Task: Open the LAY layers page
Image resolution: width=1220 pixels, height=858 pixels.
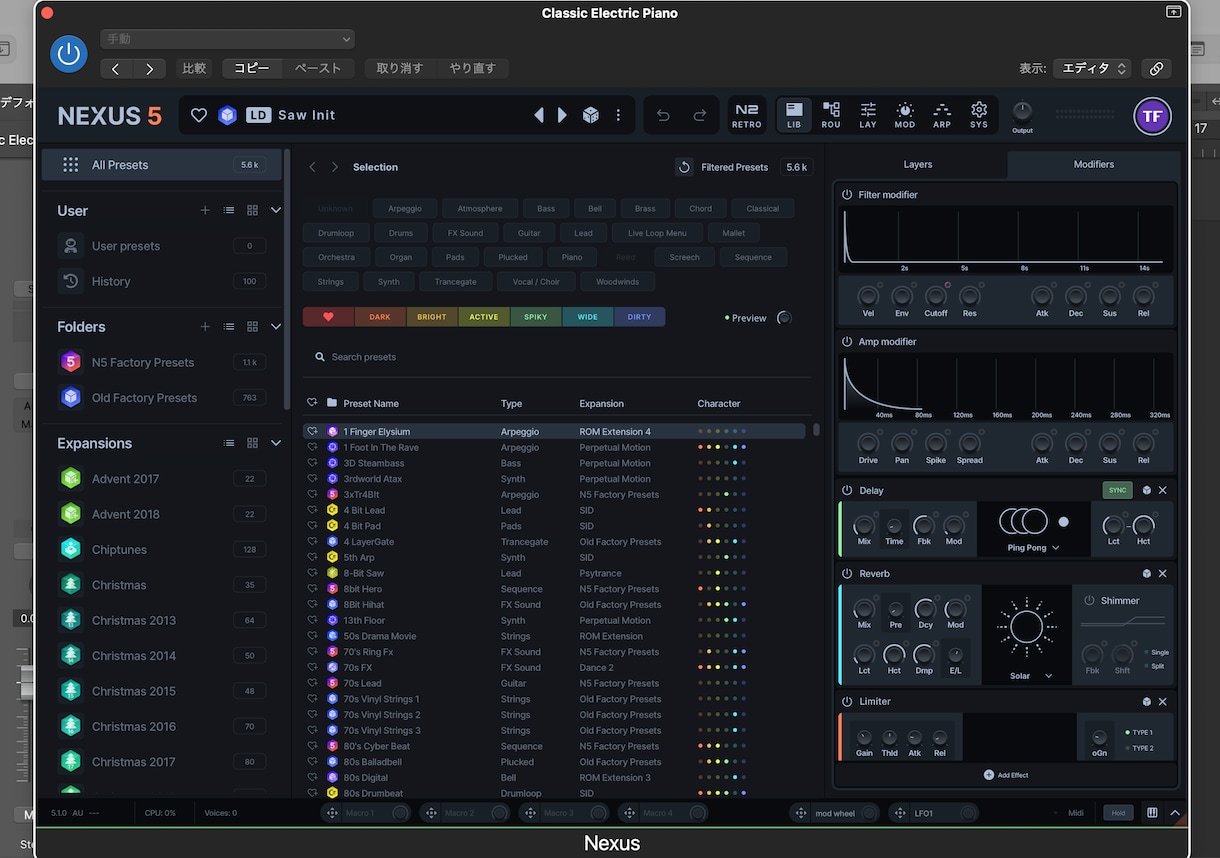Action: [868, 115]
